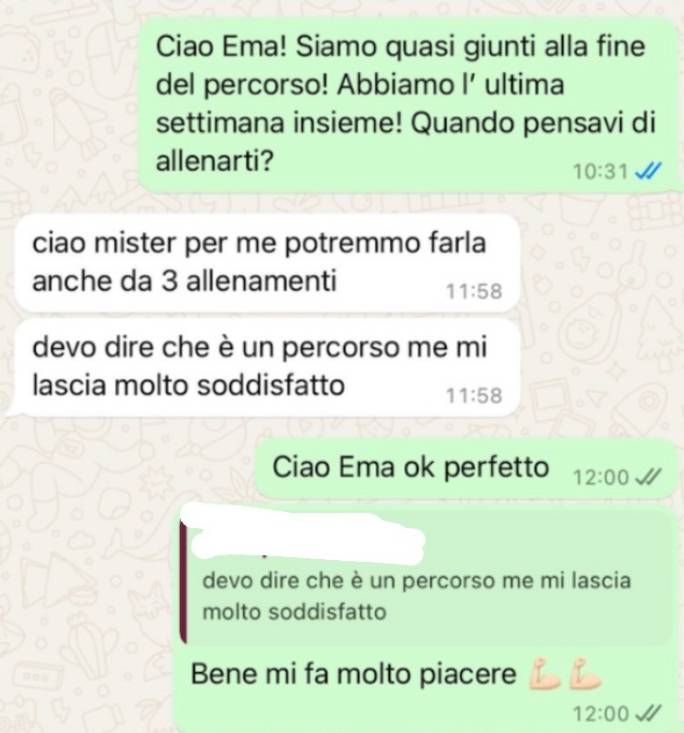Viewport: 684px width, 733px height.
Task: Select received message 'lascia molto soddisfatto'
Action: [267, 367]
